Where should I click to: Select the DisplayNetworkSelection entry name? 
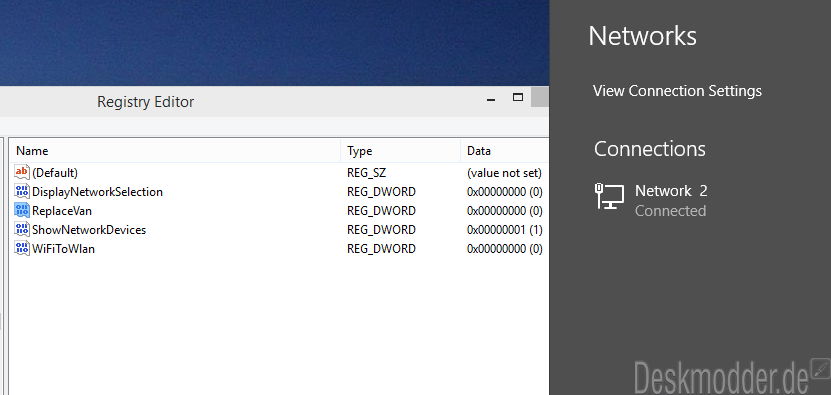click(98, 192)
